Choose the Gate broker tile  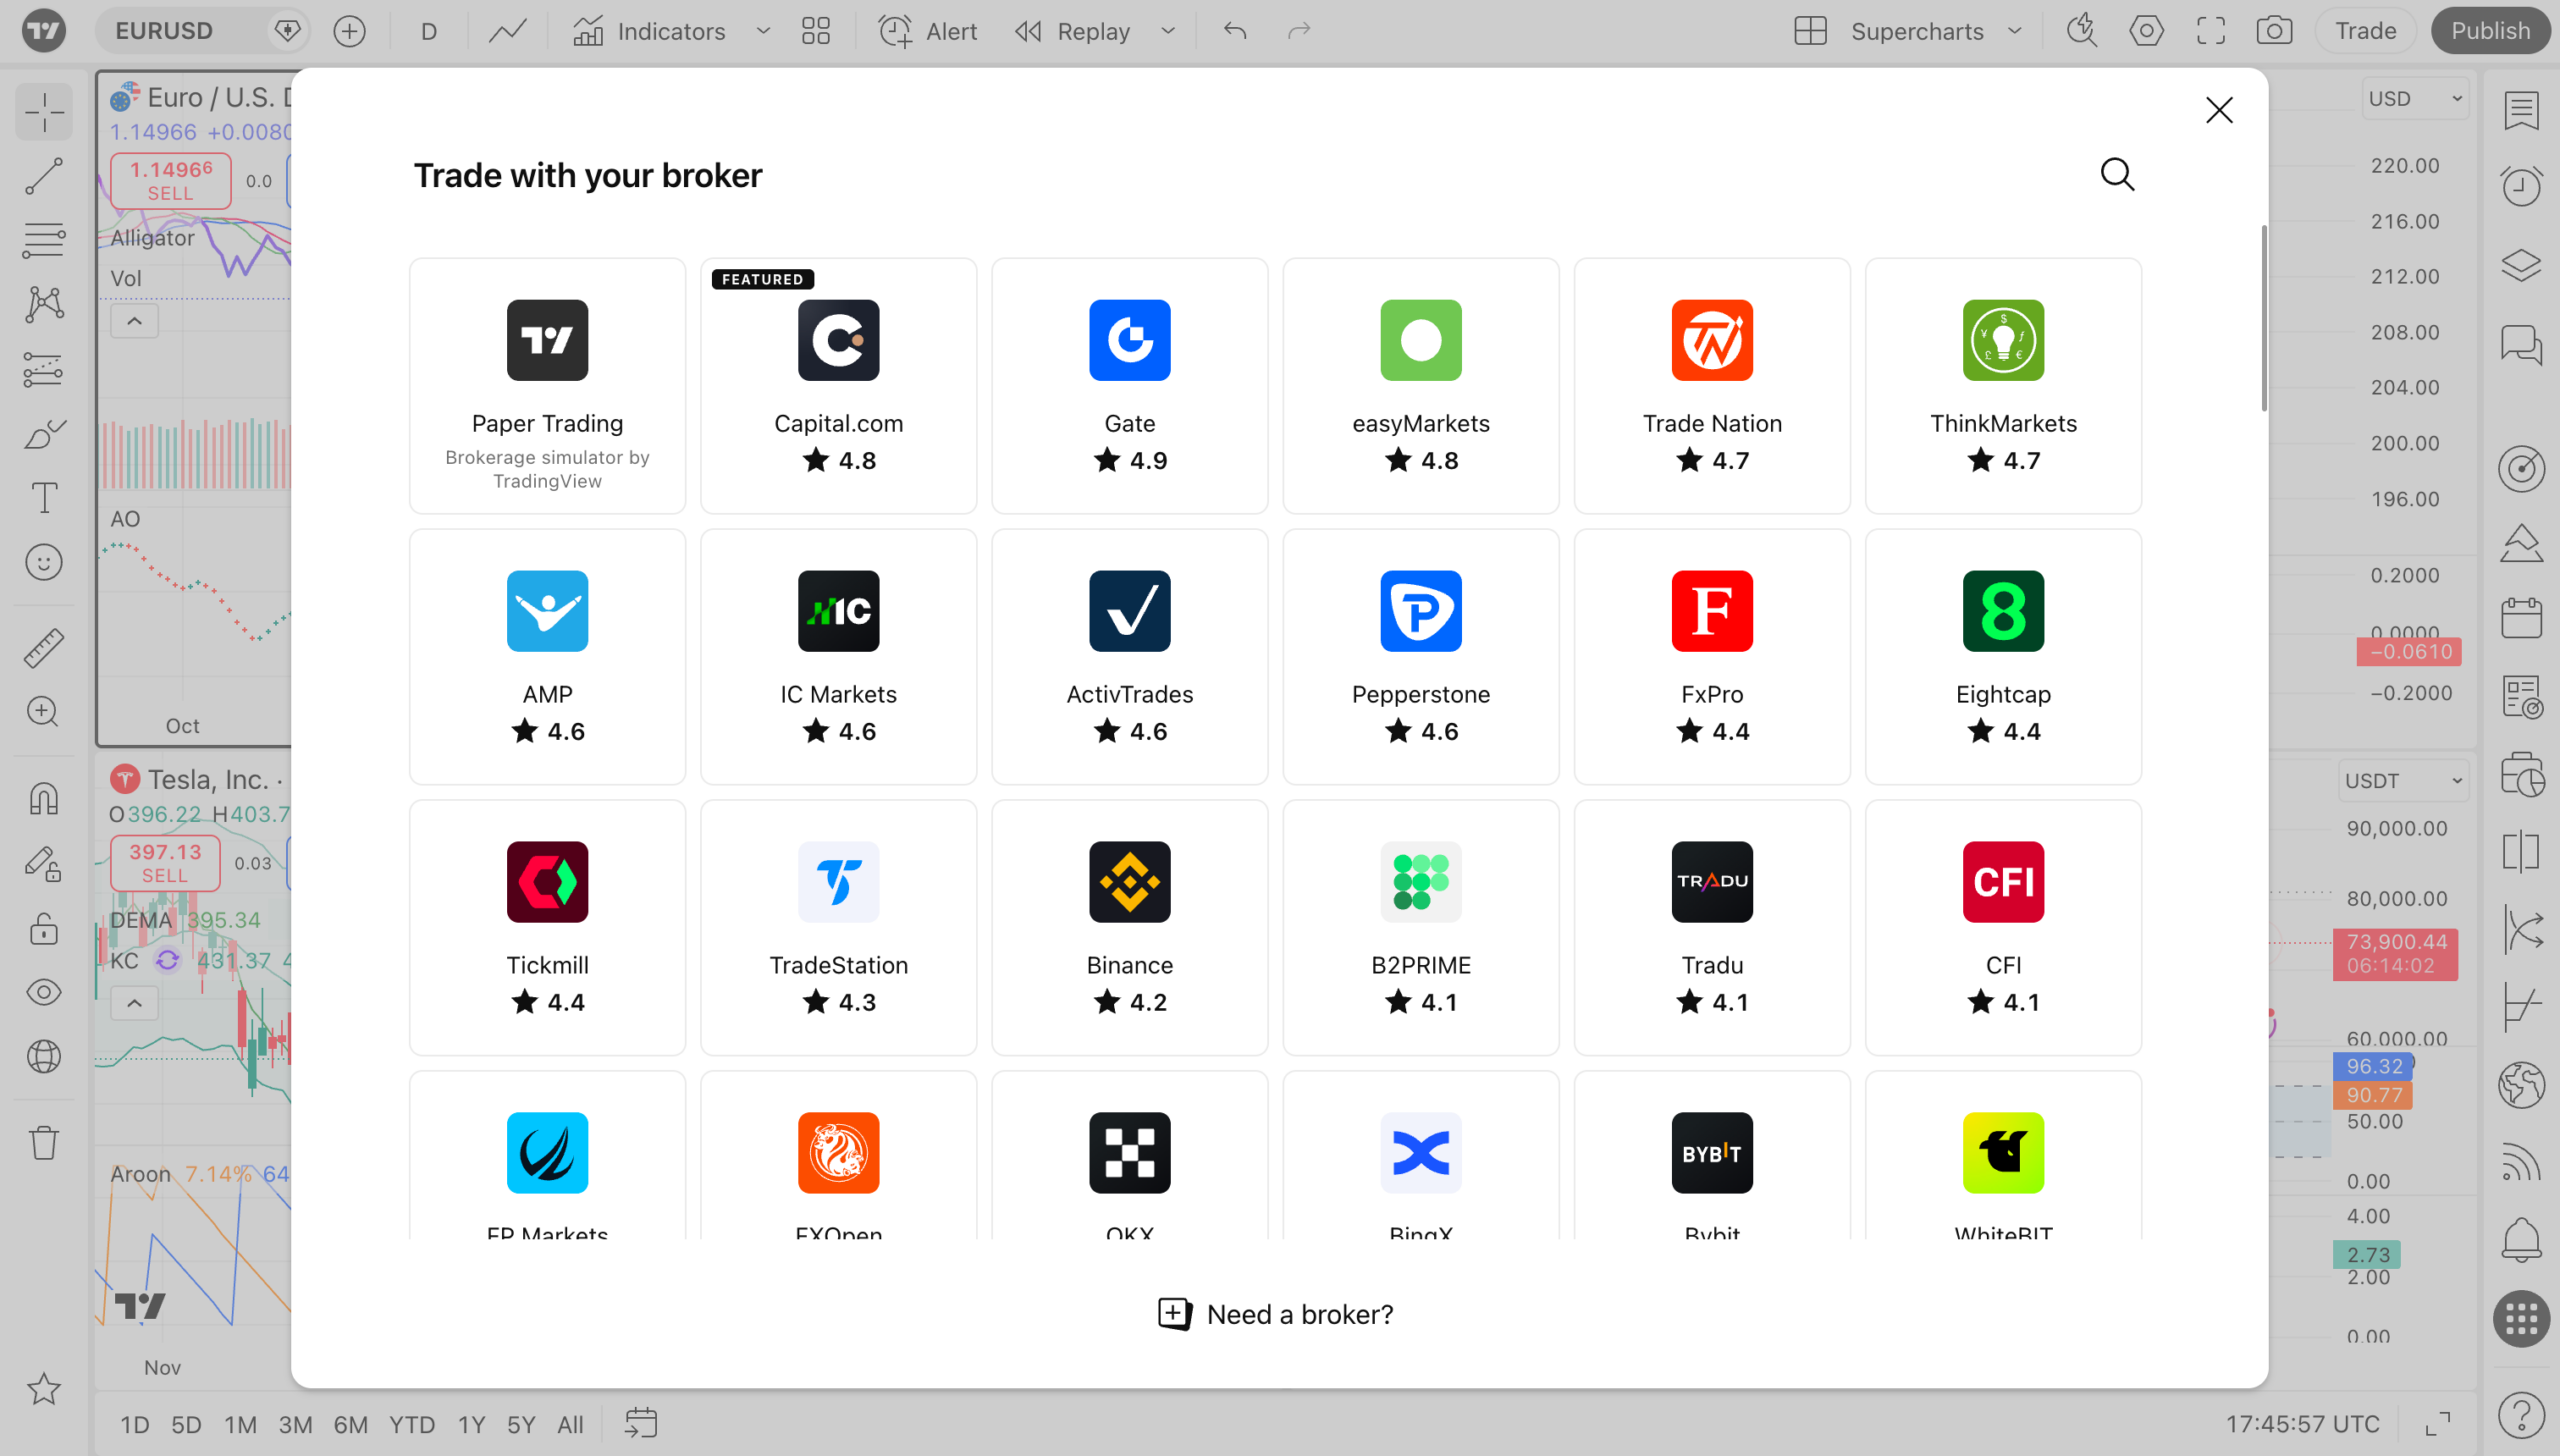point(1129,385)
